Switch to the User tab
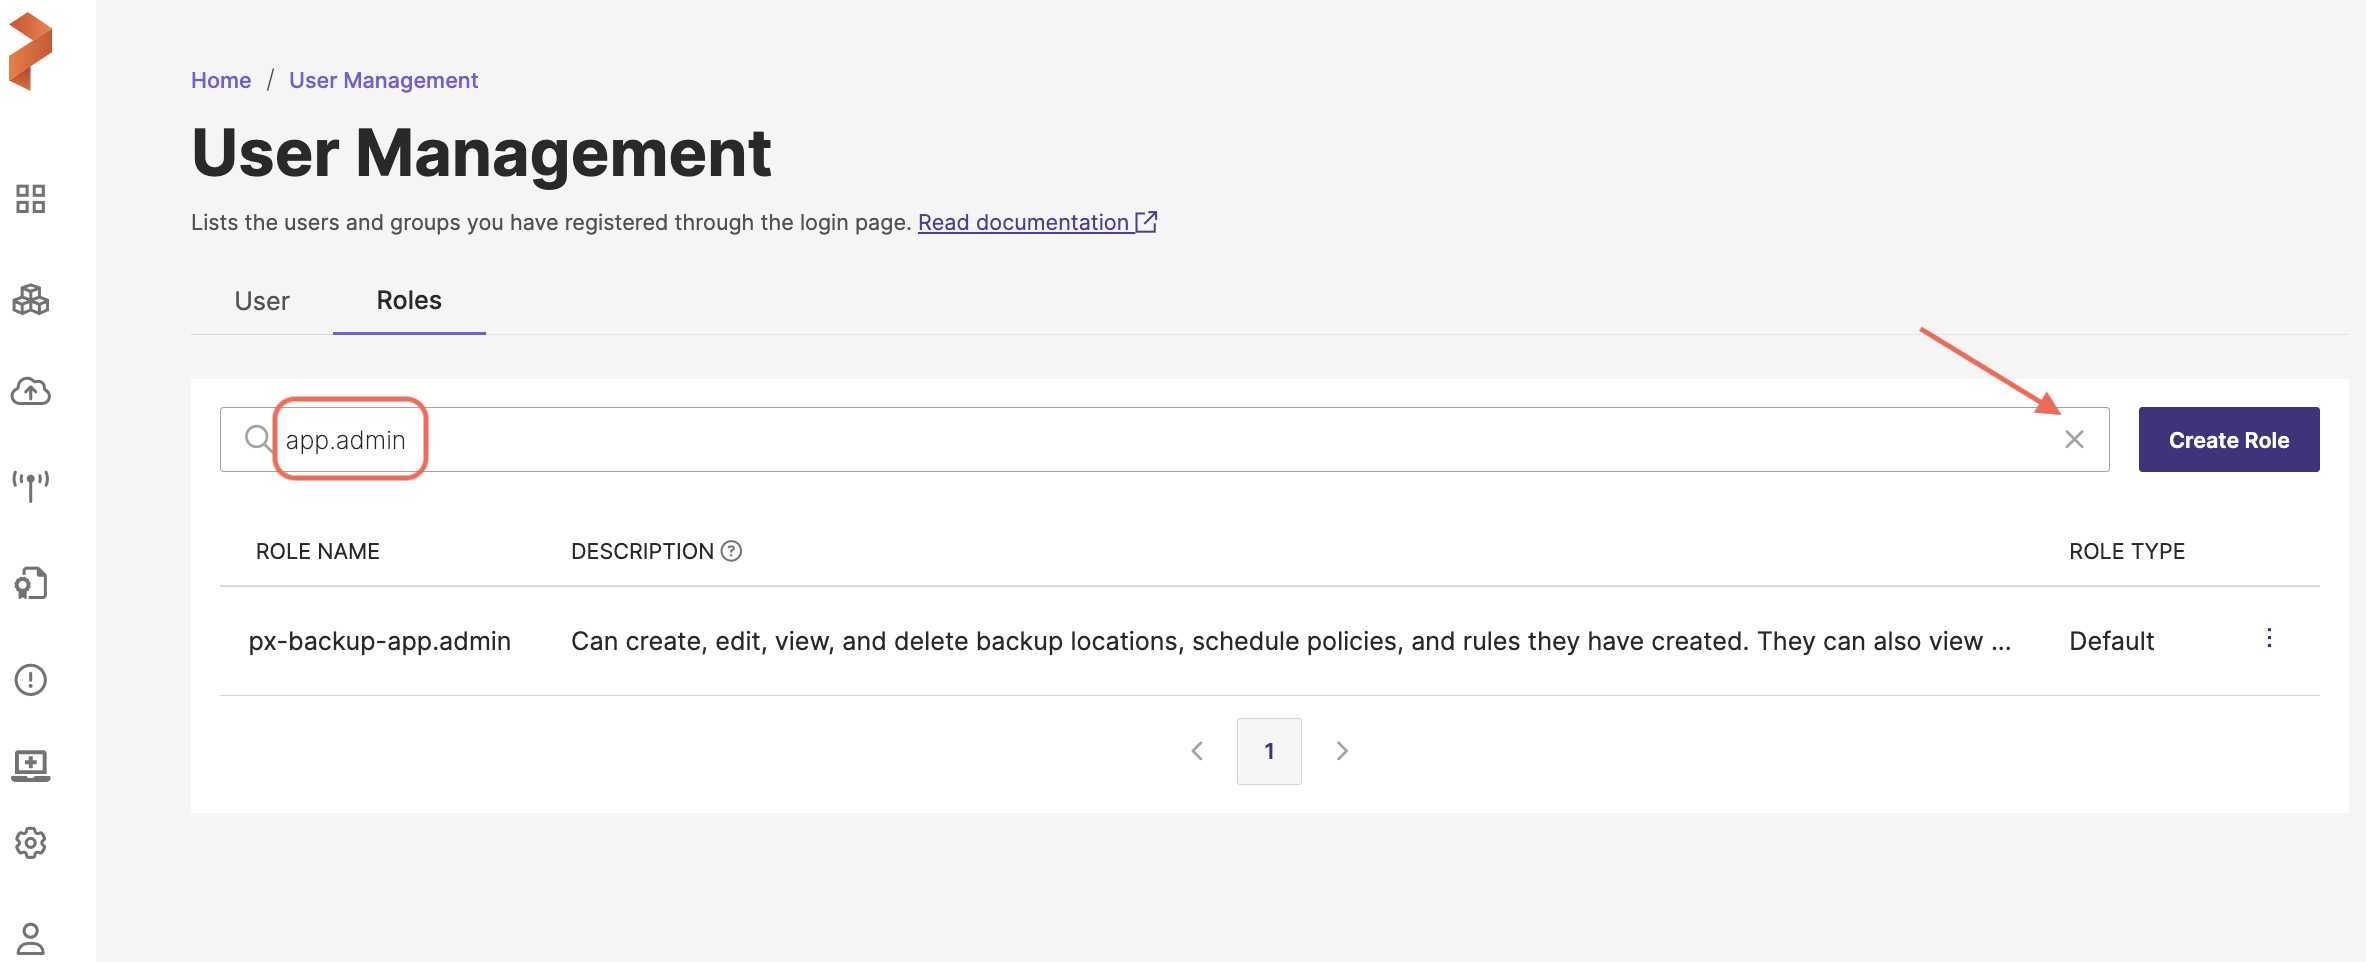The height and width of the screenshot is (962, 2366). tap(262, 301)
